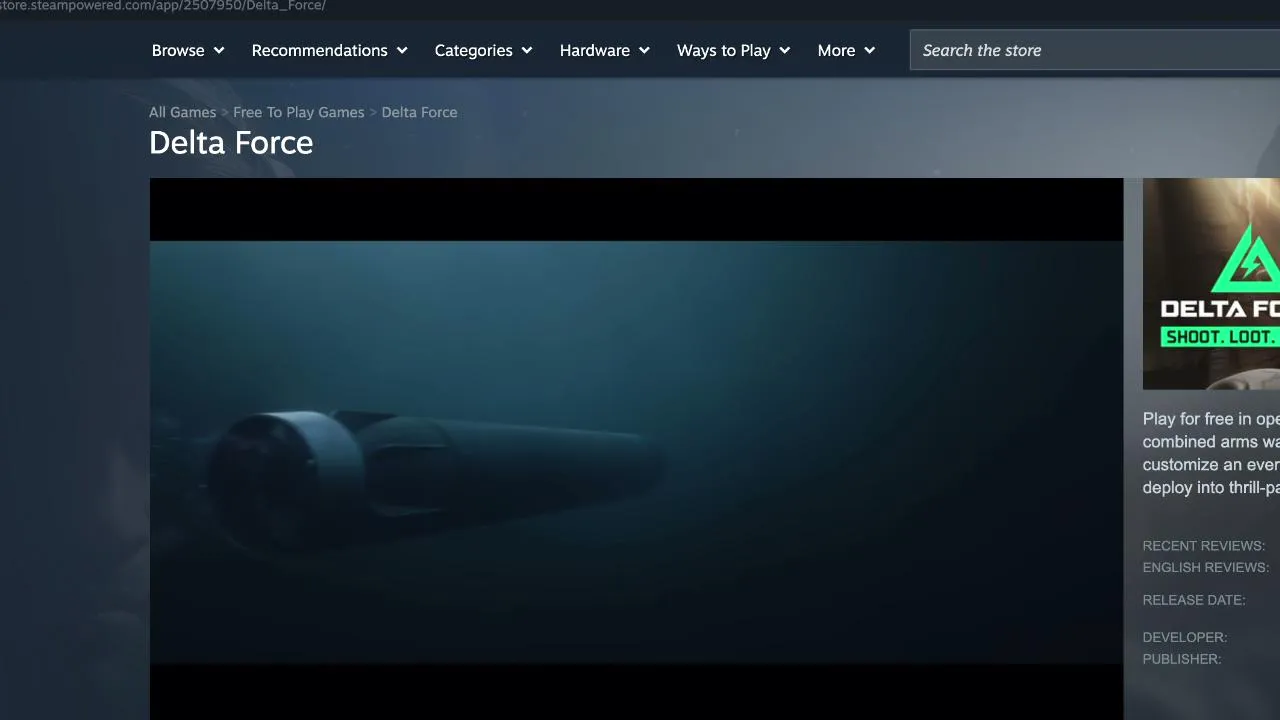
Task: Click the DEVELOPER label
Action: (x=1185, y=637)
